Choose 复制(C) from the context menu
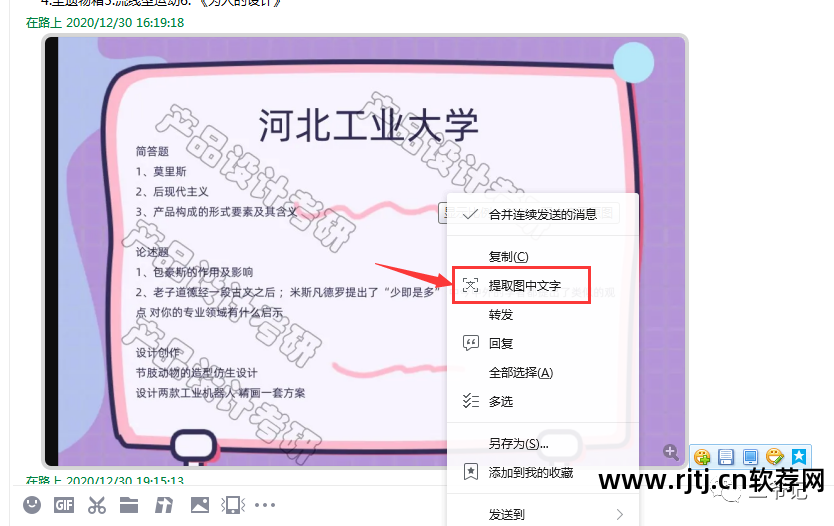Screen dimensions: 834x526 pyautogui.click(x=543, y=256)
